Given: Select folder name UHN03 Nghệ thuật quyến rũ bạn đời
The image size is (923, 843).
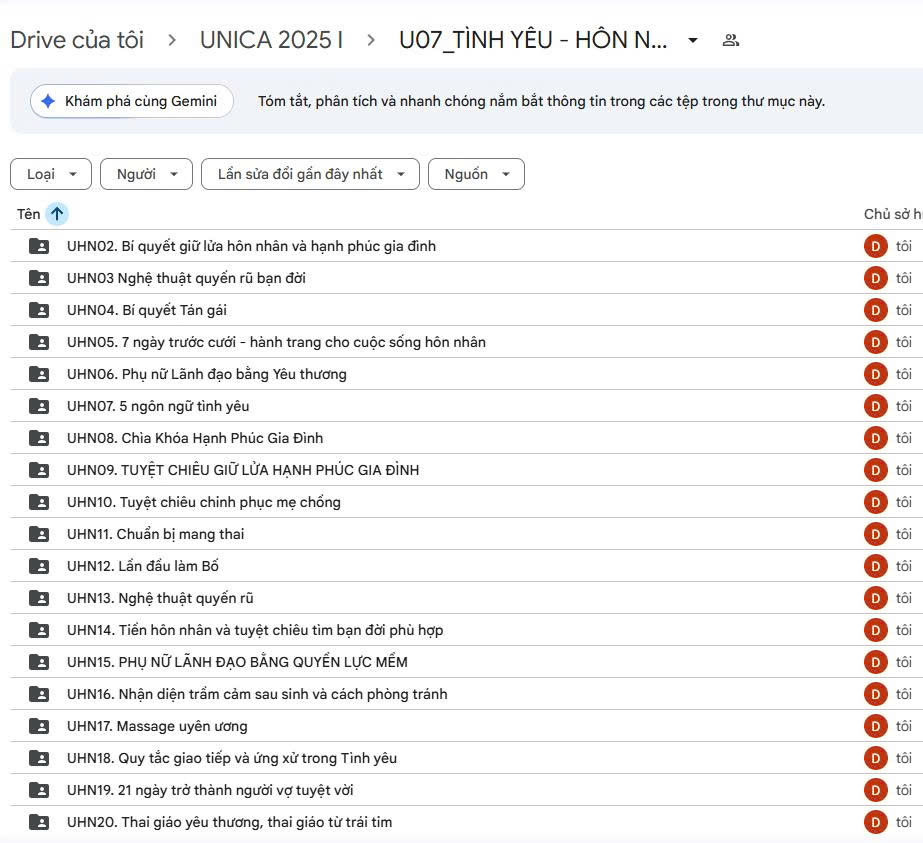Looking at the screenshot, I should (x=186, y=278).
